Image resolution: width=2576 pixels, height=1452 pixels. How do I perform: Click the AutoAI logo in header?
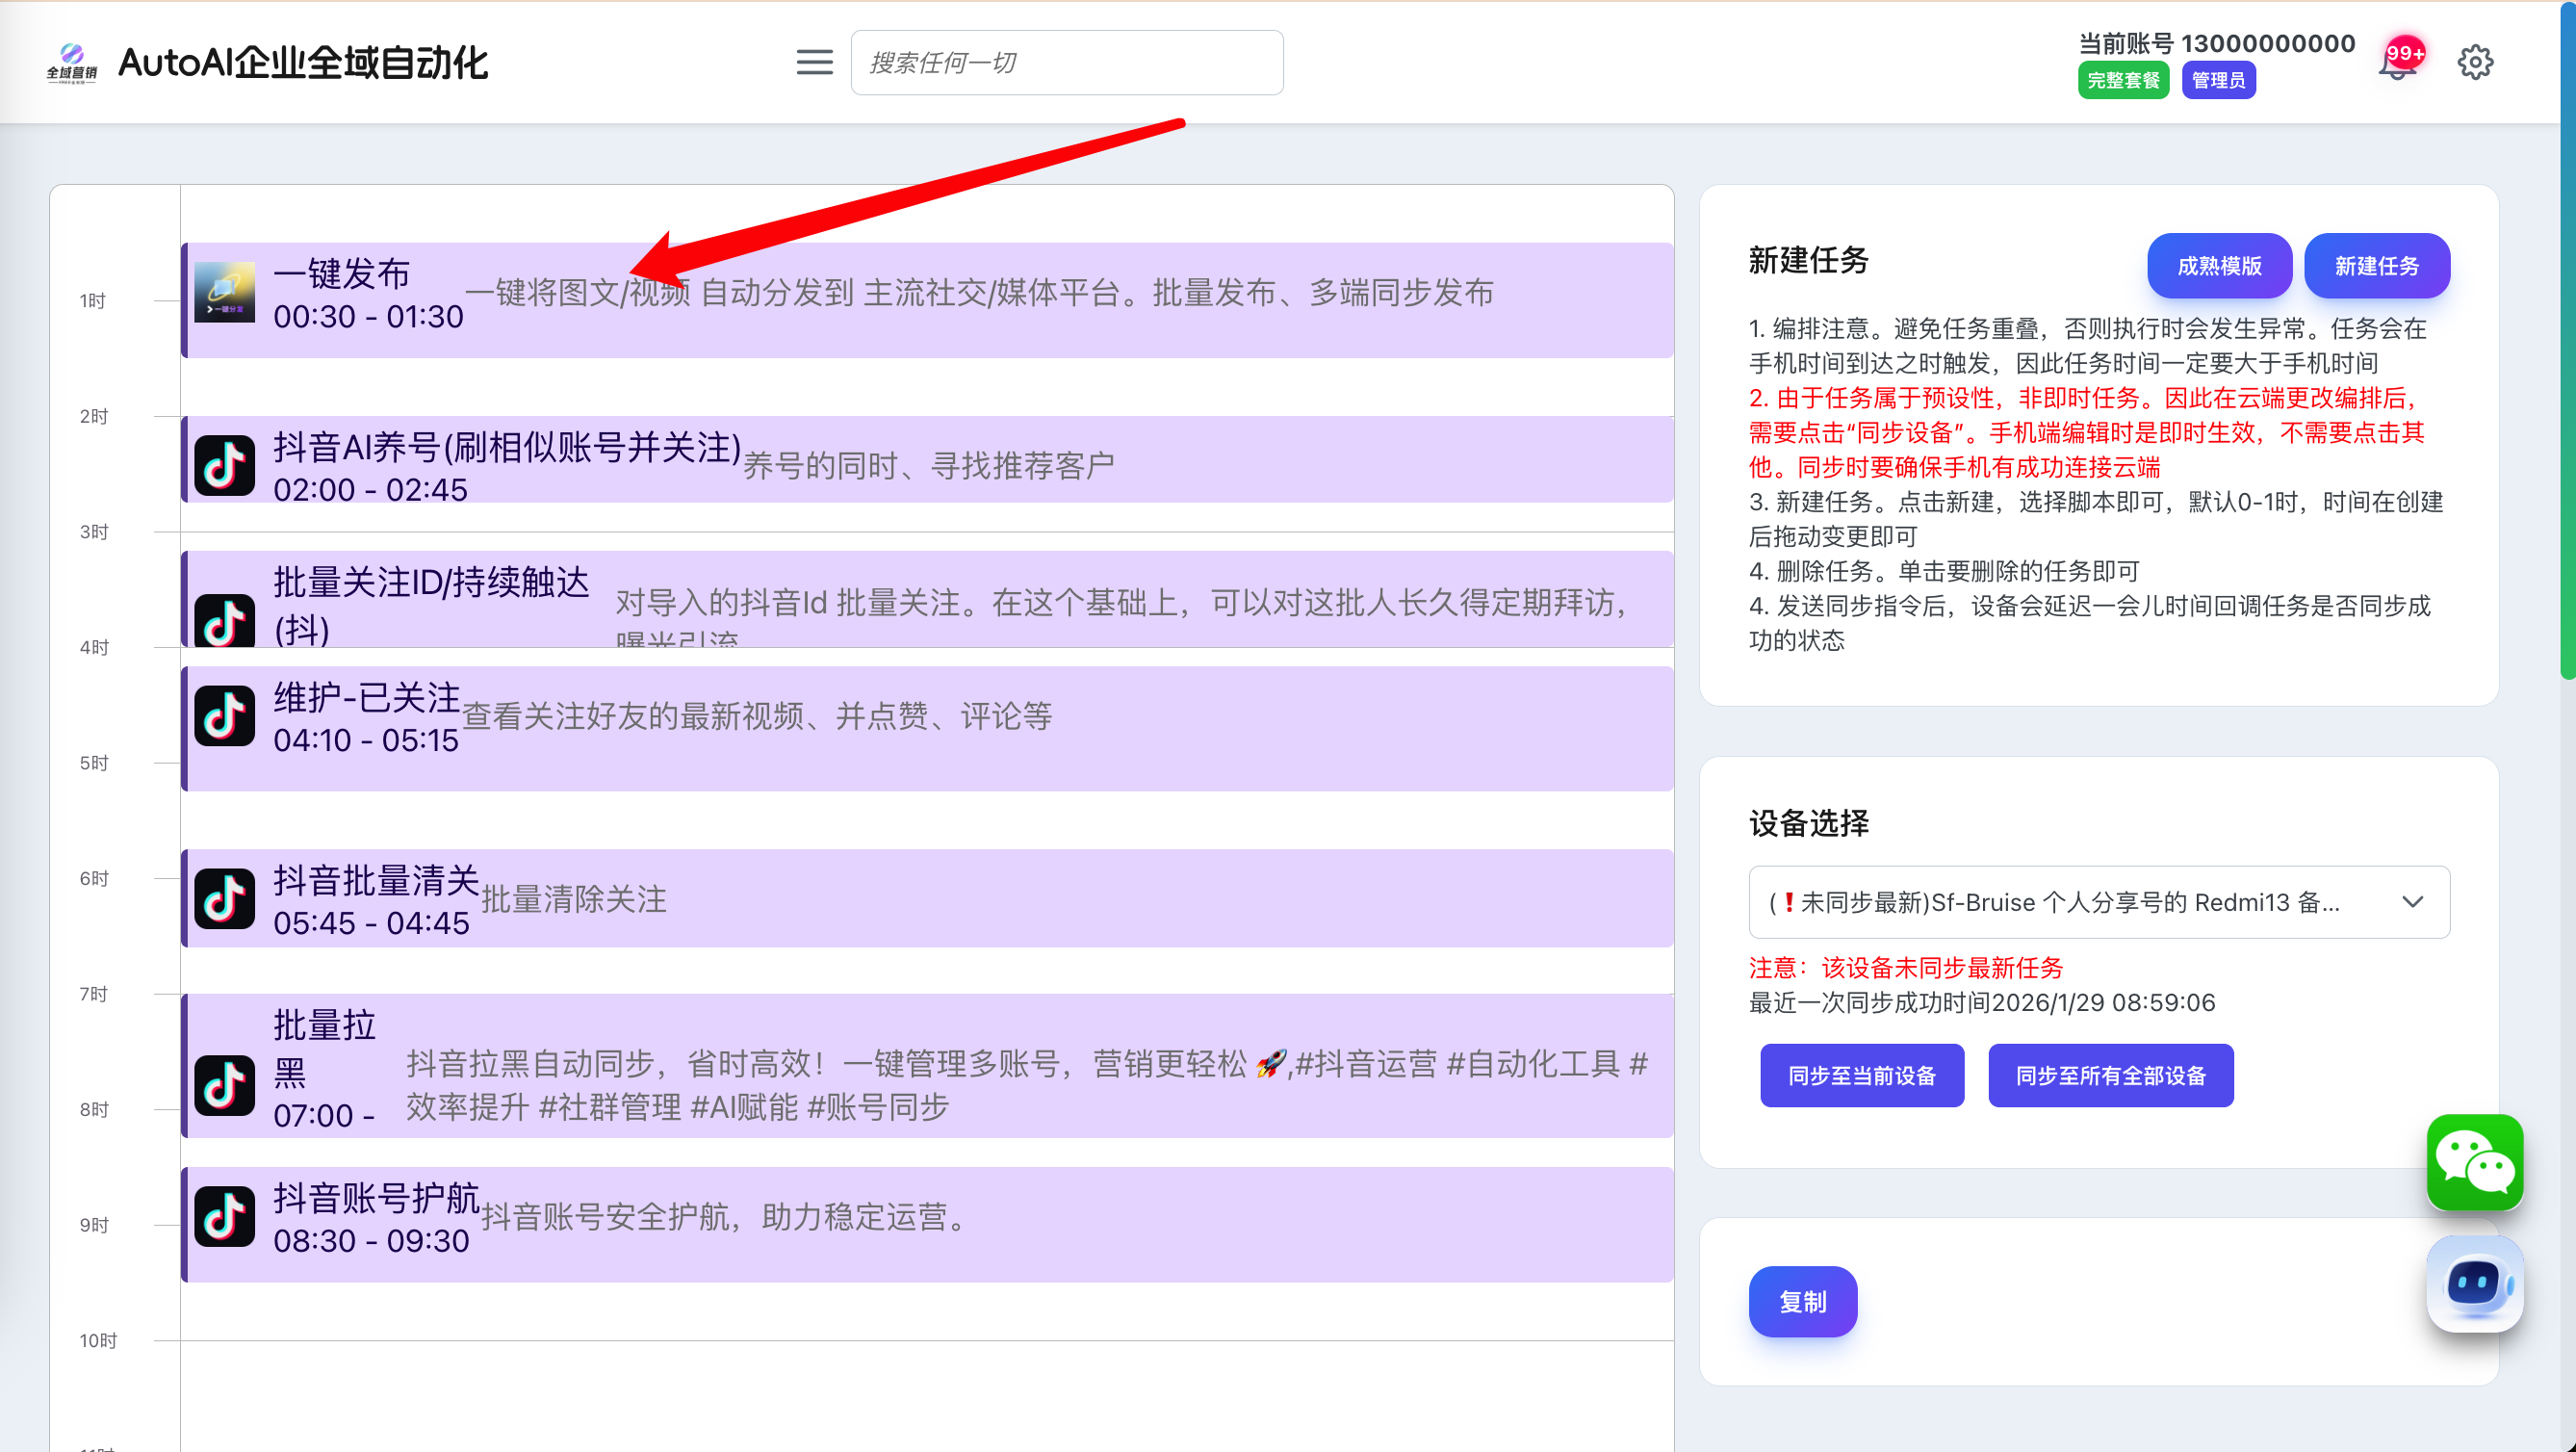coord(72,62)
